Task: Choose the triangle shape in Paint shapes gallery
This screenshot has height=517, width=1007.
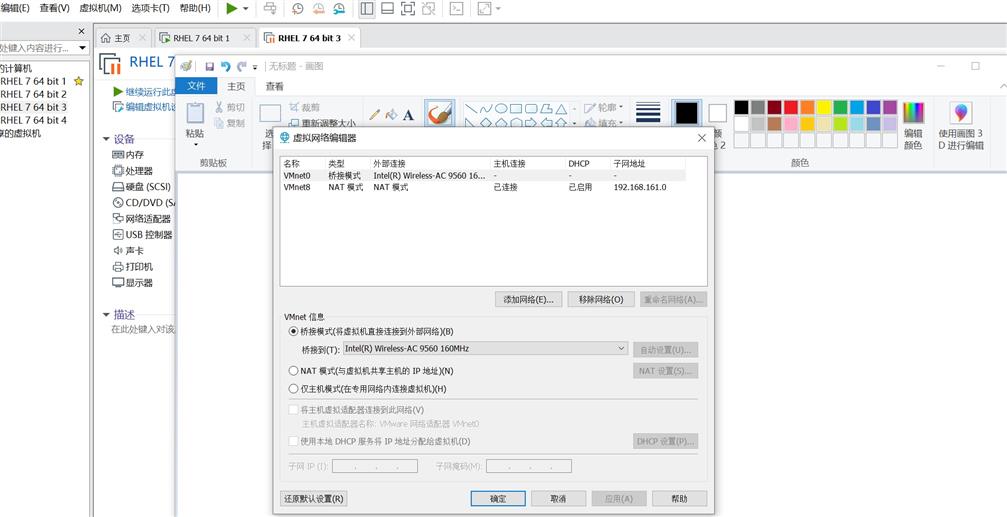Action: tap(561, 109)
